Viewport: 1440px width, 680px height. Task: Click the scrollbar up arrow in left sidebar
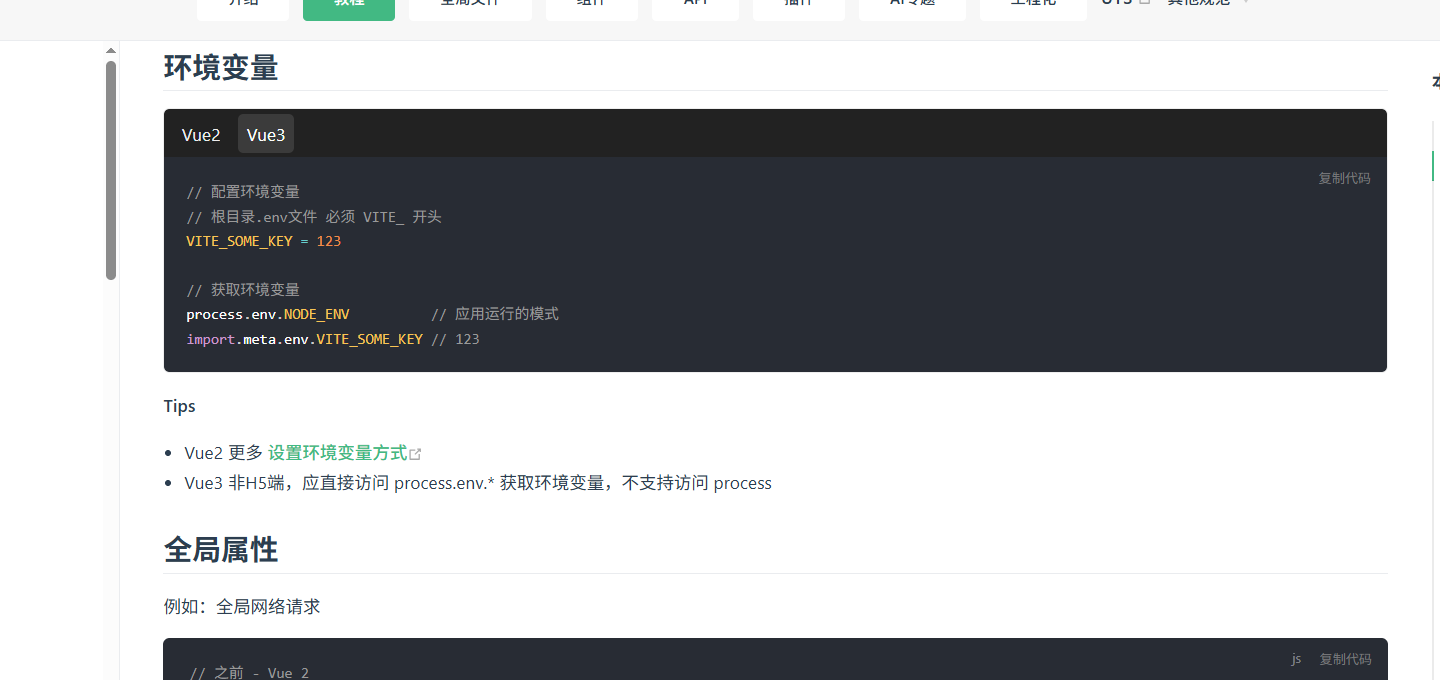(111, 51)
